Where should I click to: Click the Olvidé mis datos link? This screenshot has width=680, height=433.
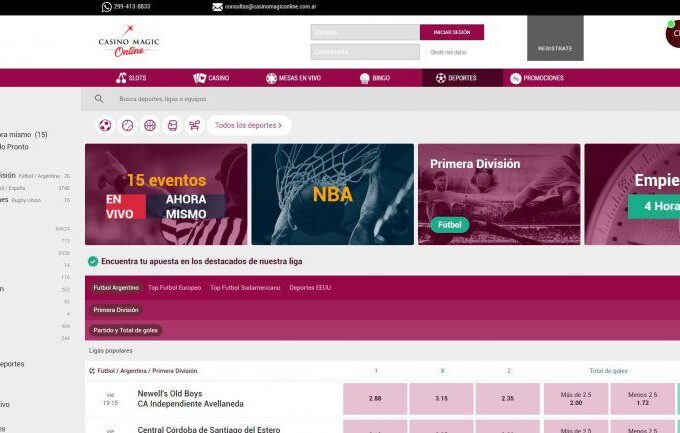click(448, 52)
